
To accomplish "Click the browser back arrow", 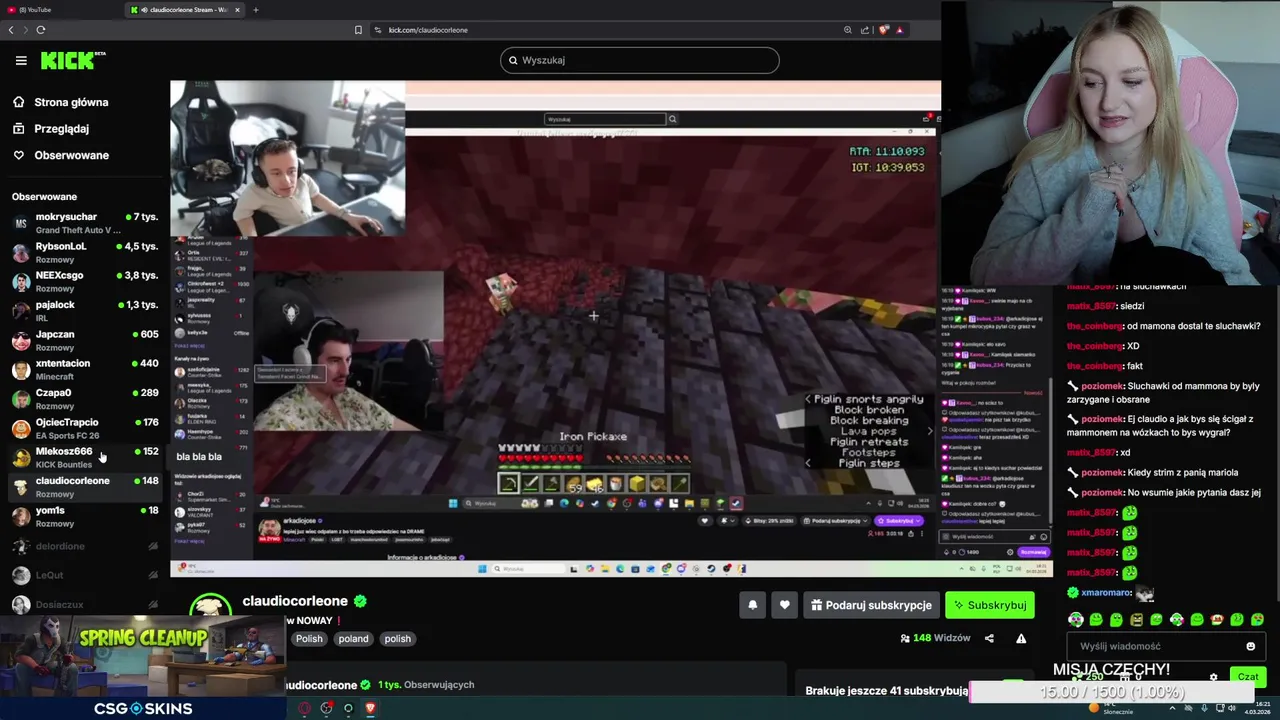I will [11, 30].
